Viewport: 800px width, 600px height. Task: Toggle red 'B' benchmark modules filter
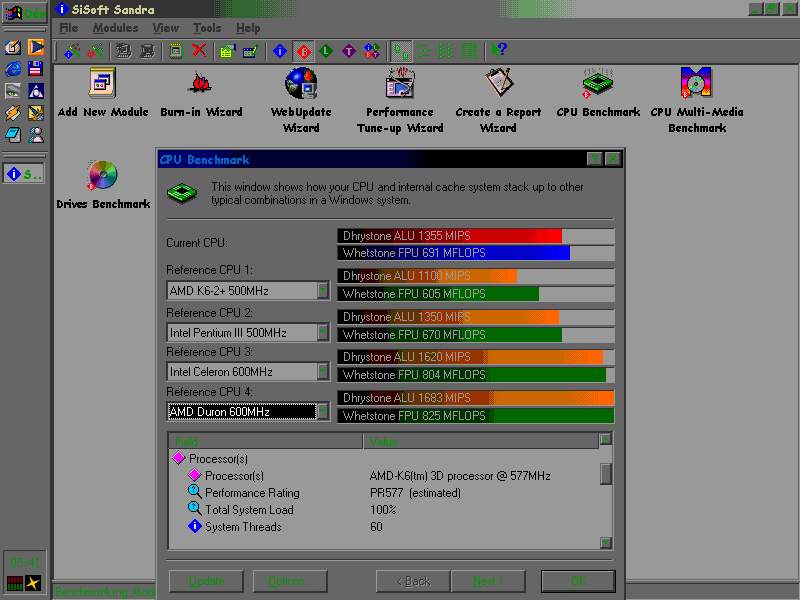[x=304, y=51]
